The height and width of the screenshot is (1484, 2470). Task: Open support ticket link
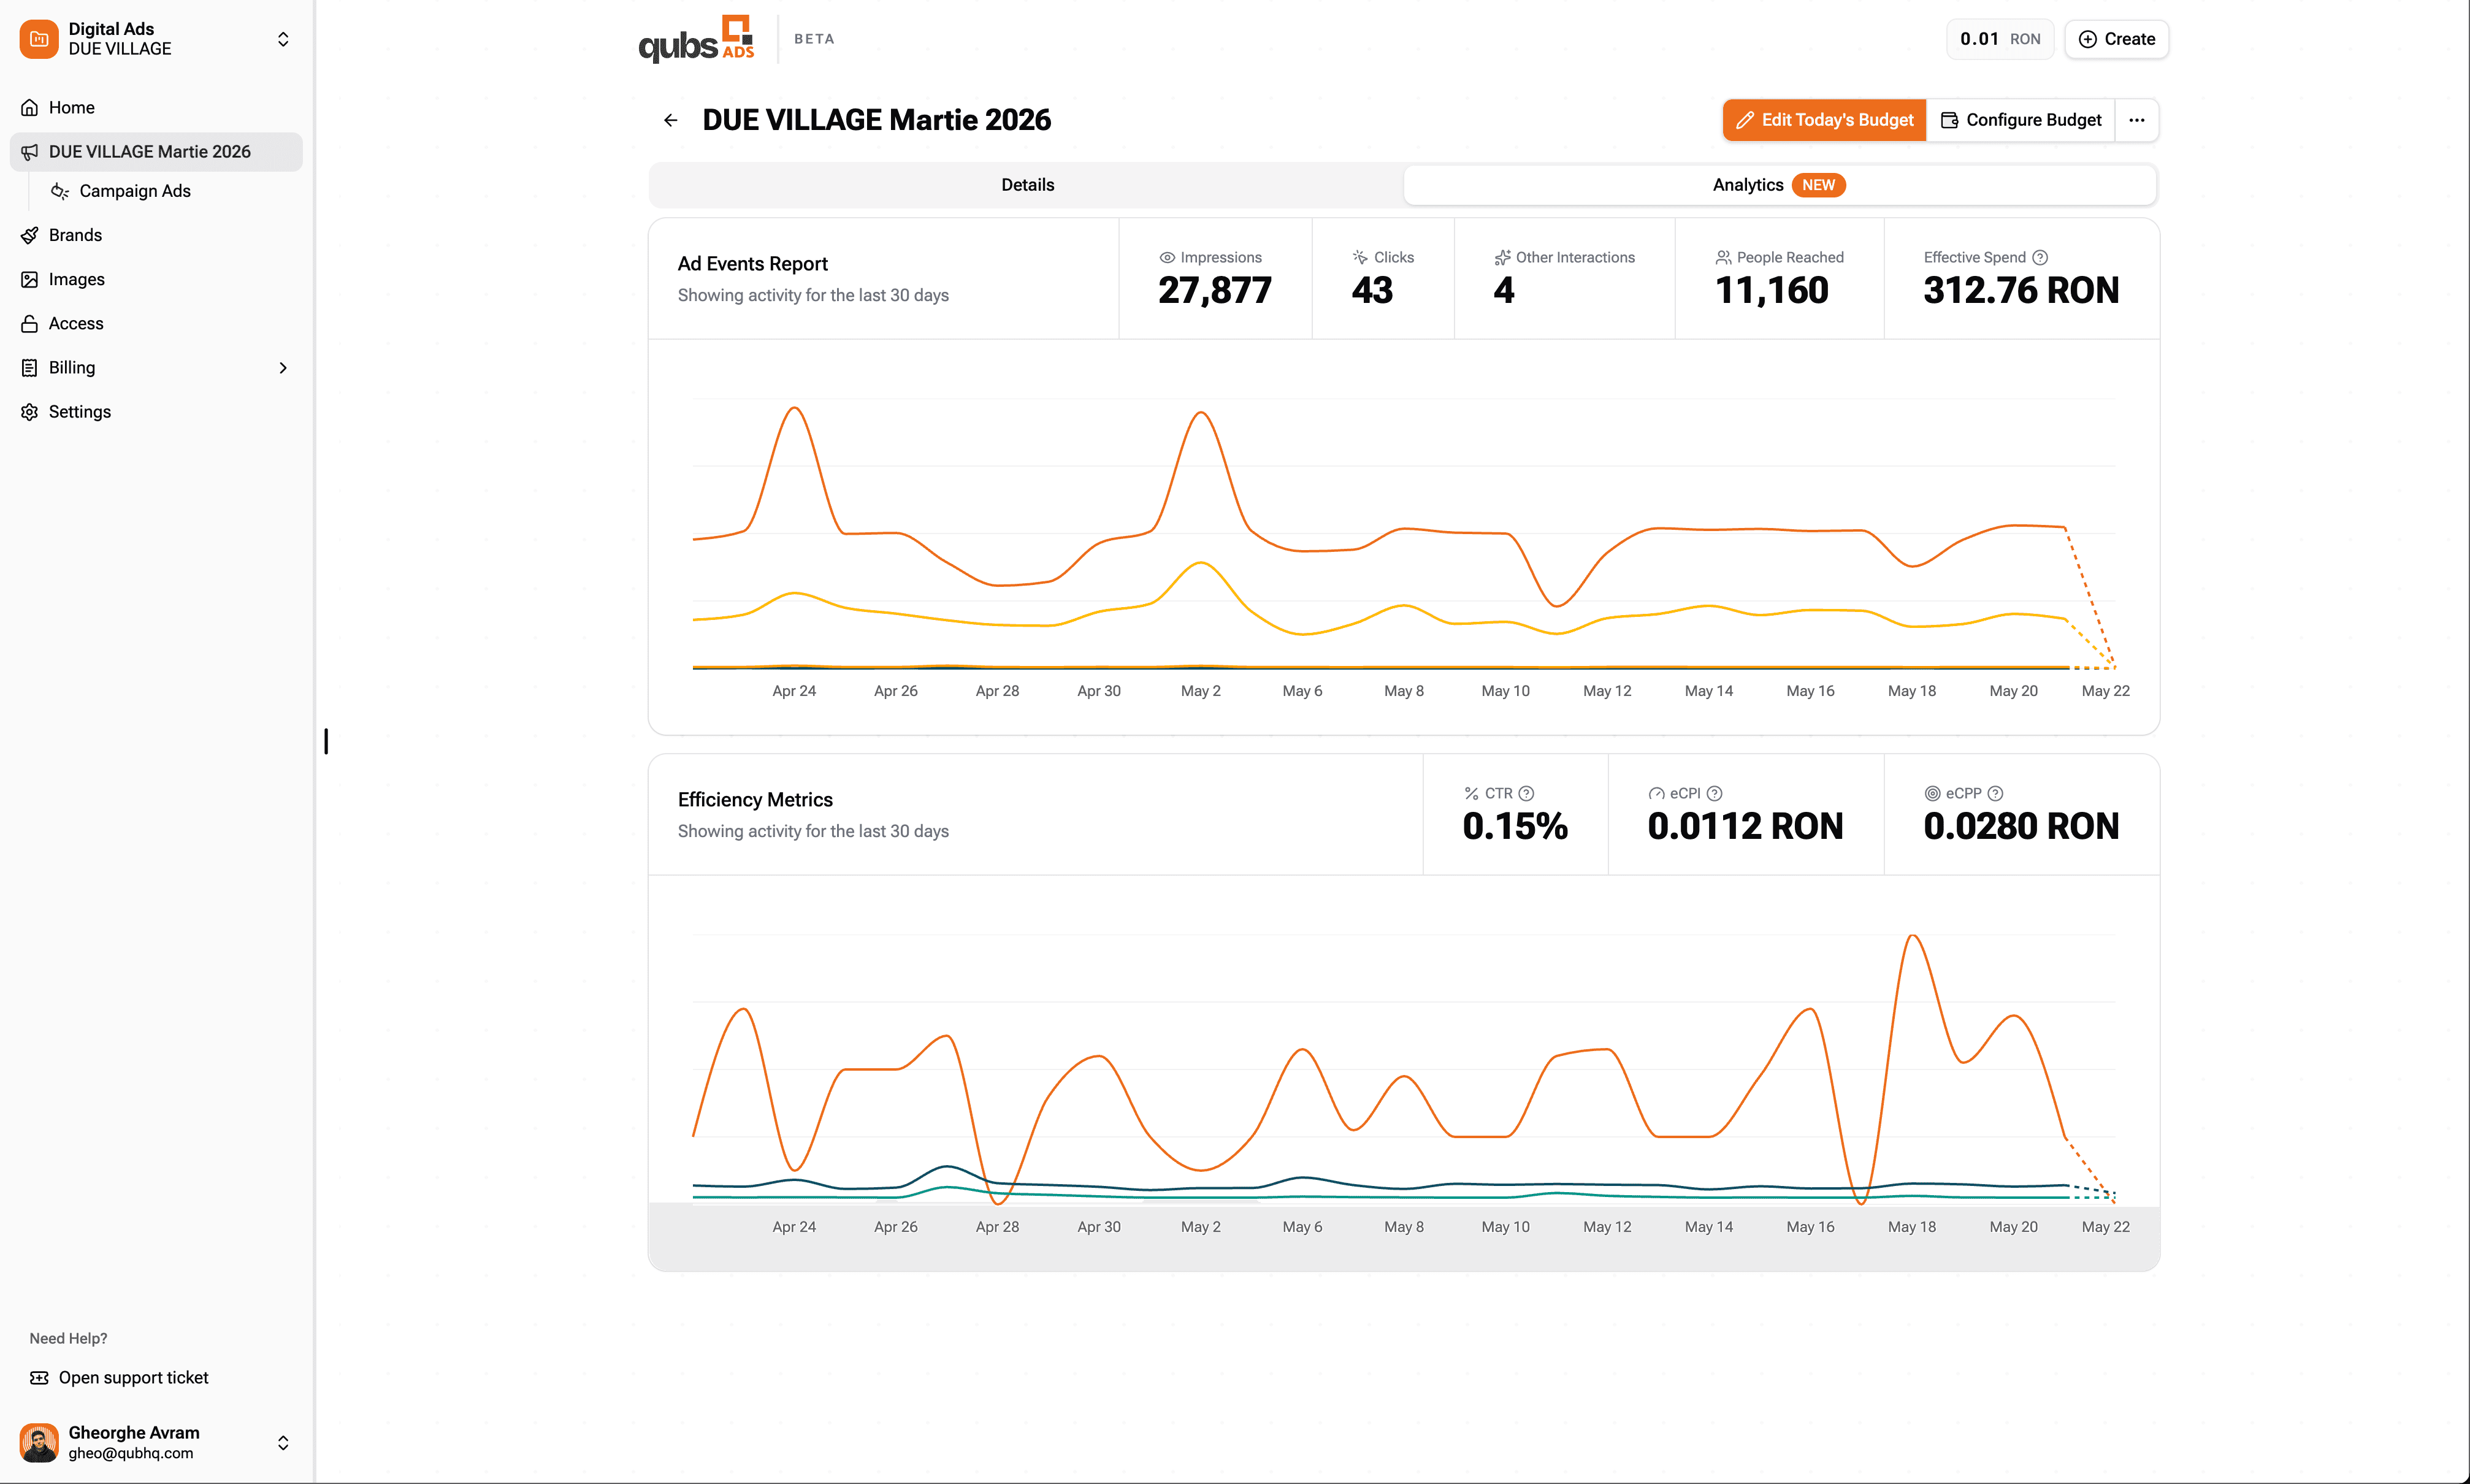point(134,1377)
